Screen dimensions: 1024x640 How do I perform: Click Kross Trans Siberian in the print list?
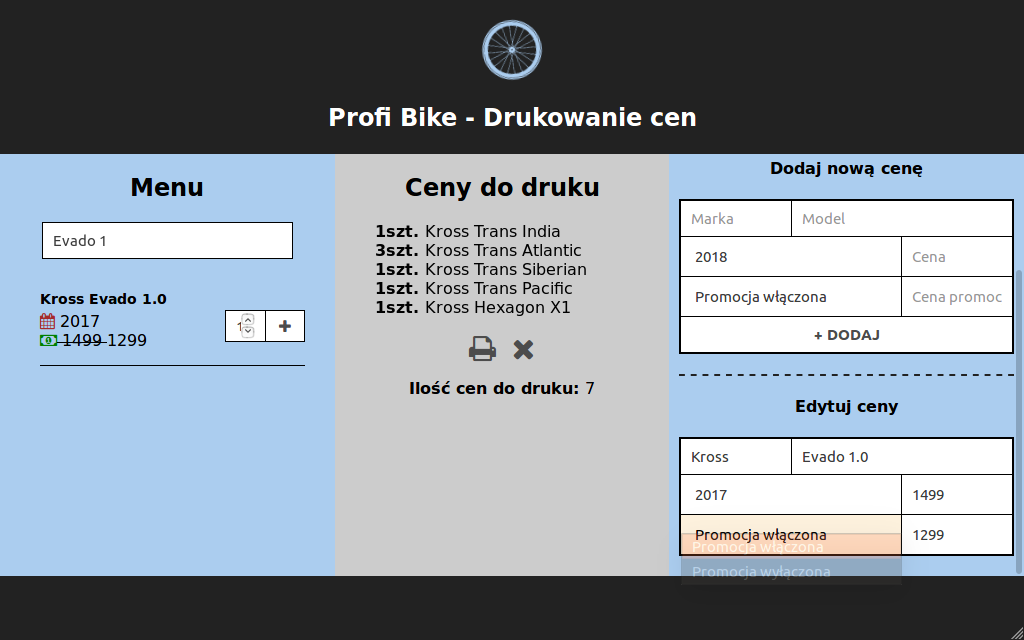(x=505, y=269)
